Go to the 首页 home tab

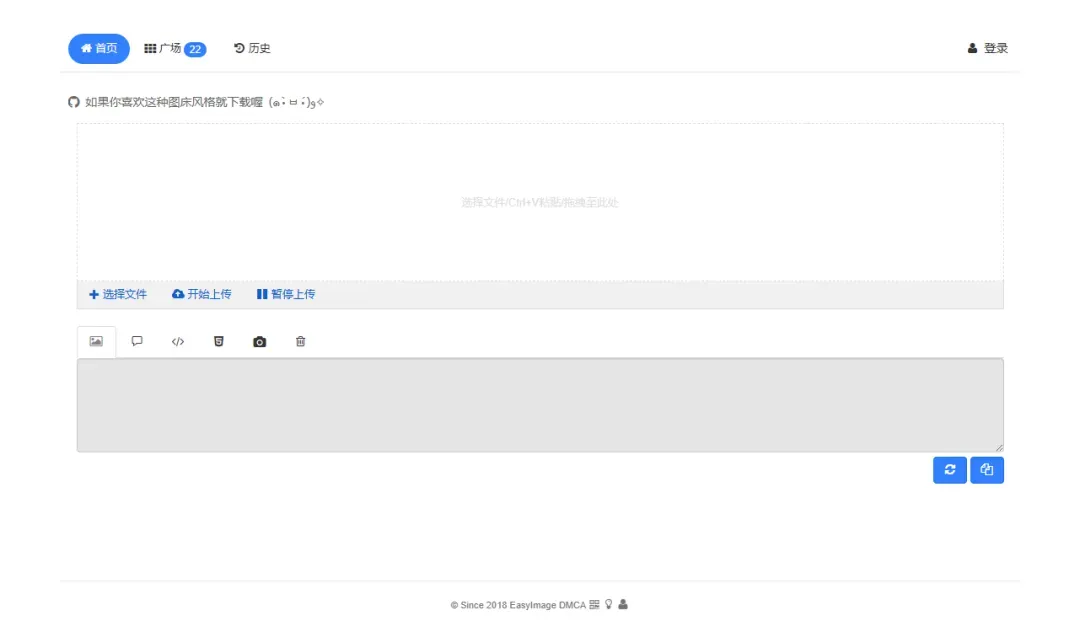coord(99,48)
